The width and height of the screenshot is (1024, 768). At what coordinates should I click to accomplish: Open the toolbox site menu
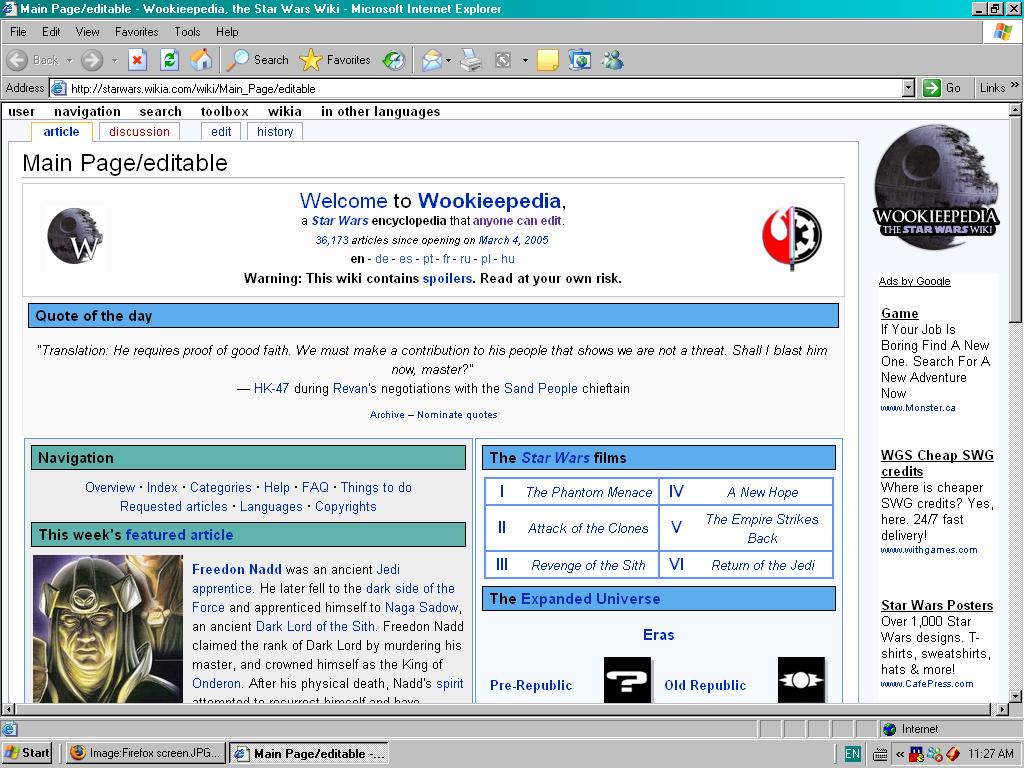pos(225,112)
